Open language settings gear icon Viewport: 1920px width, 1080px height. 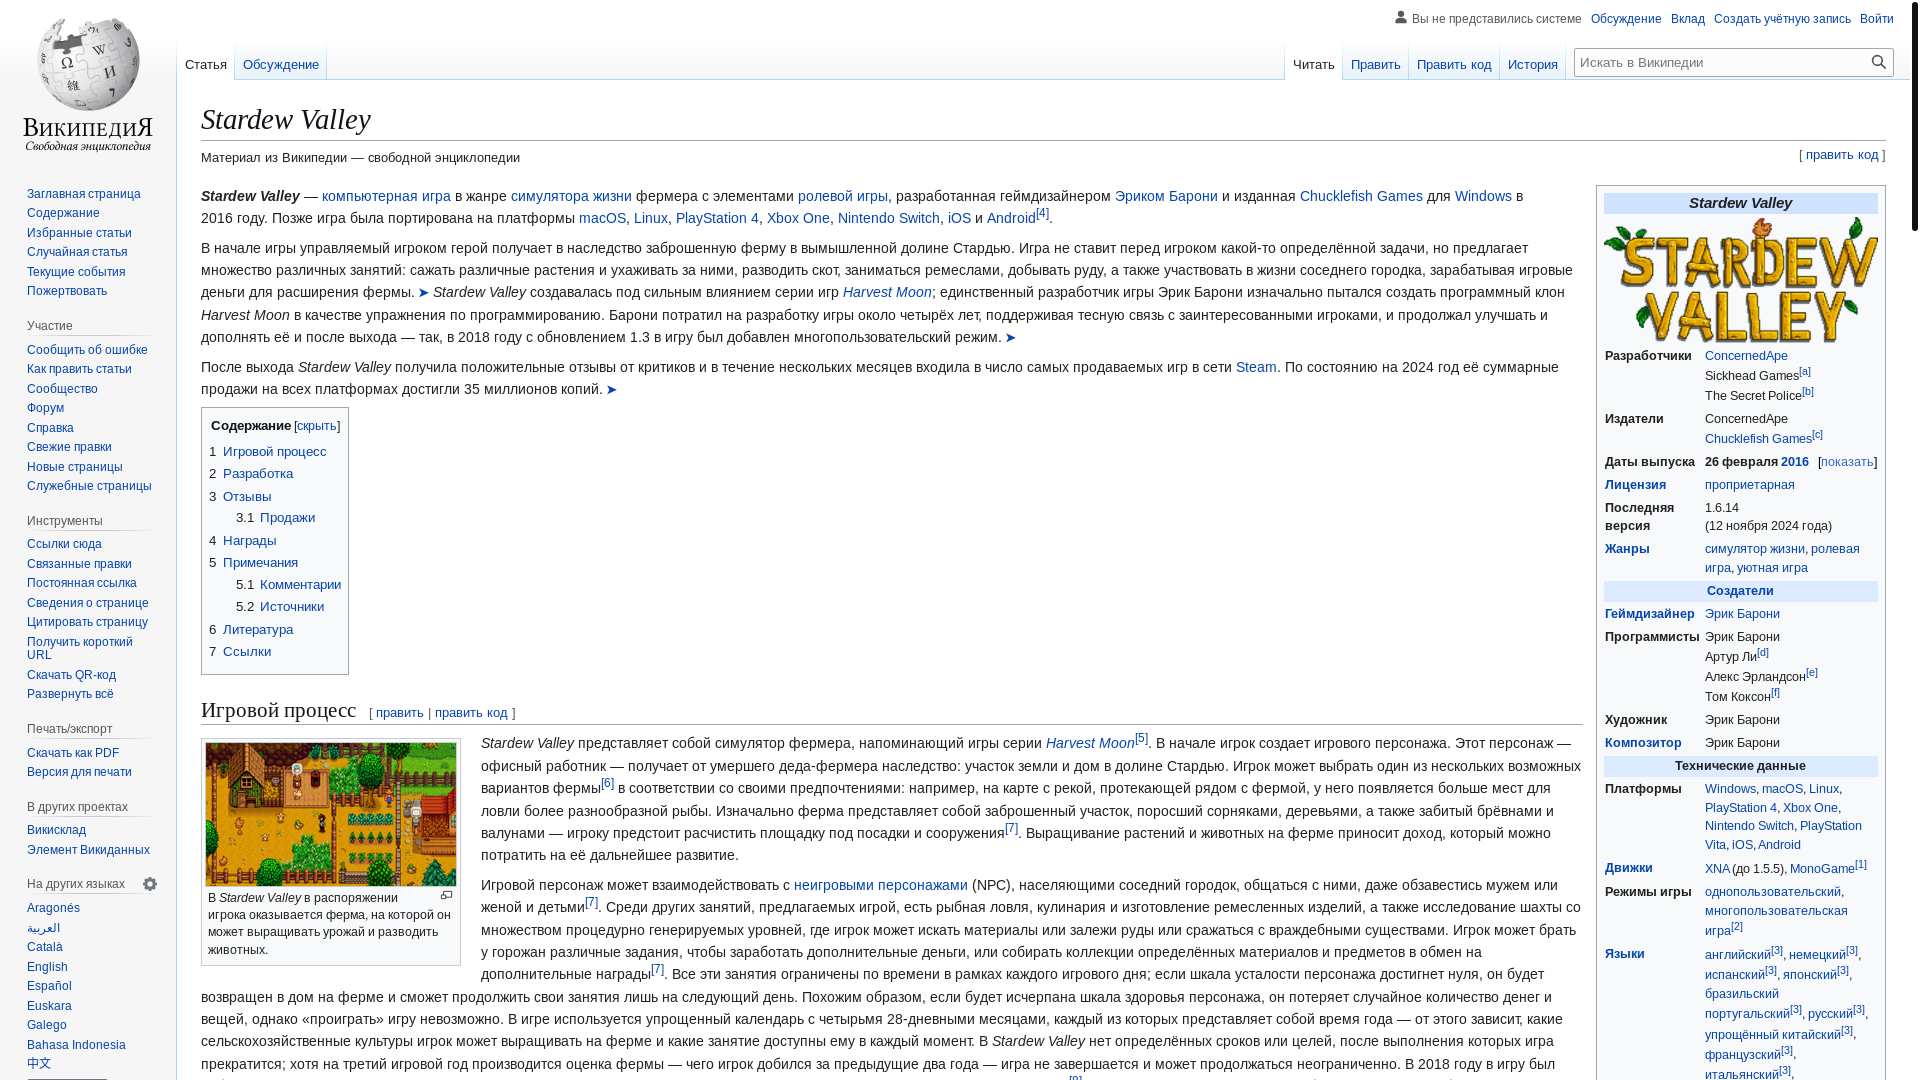(150, 884)
